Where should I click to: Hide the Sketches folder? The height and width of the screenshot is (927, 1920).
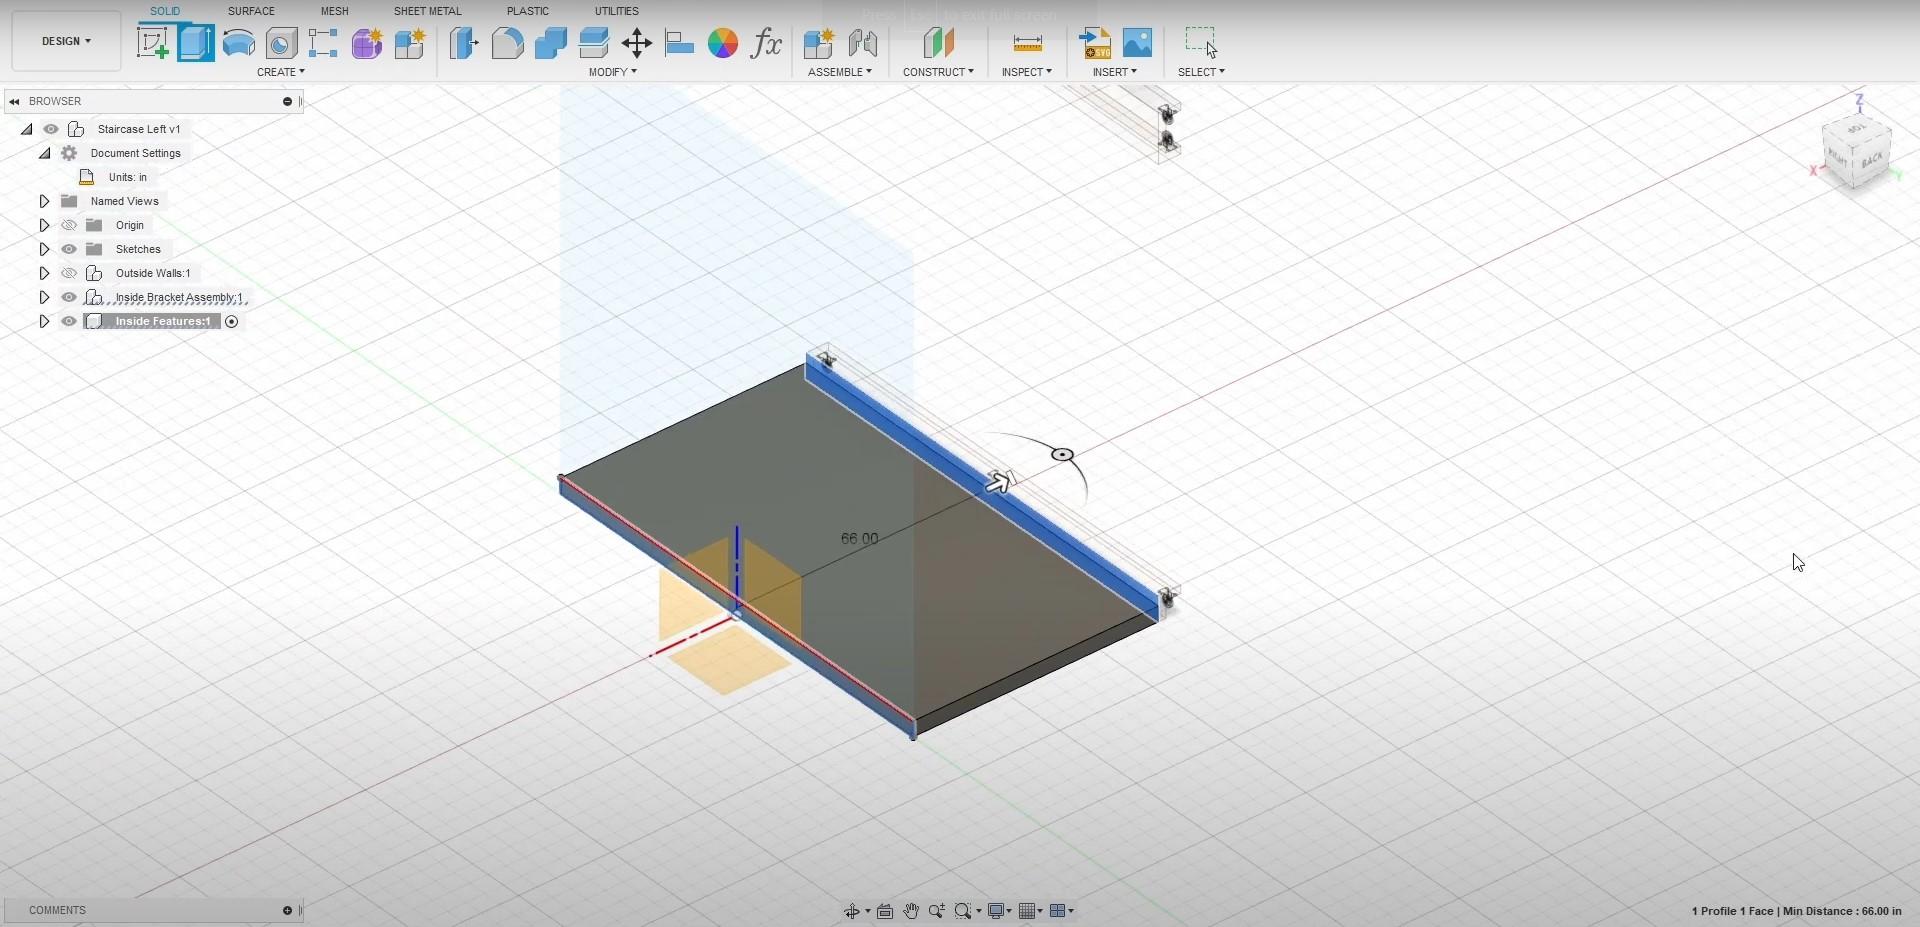(x=69, y=249)
